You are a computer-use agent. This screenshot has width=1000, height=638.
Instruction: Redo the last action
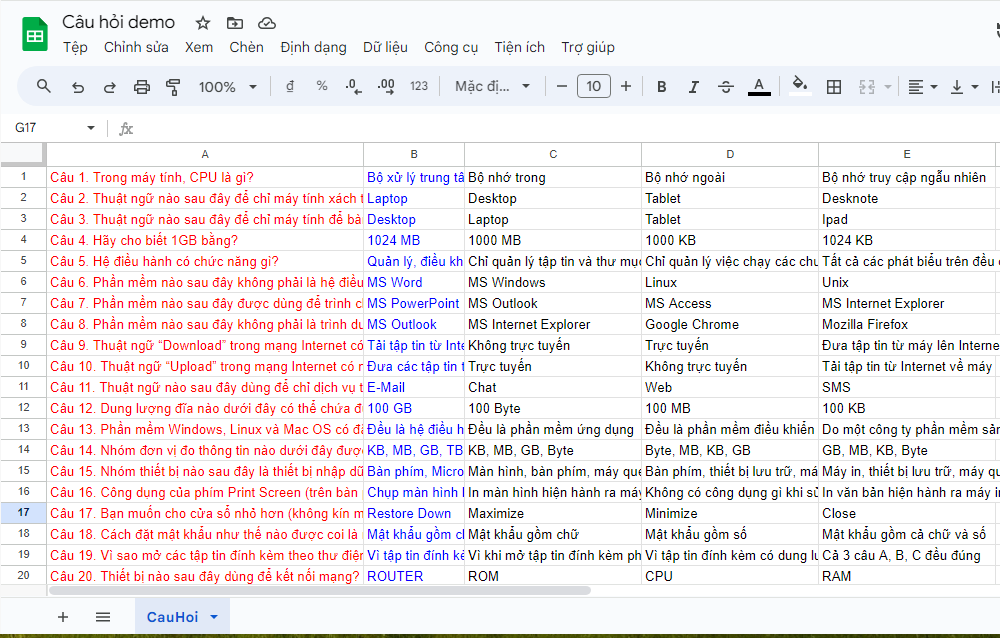tap(110, 87)
